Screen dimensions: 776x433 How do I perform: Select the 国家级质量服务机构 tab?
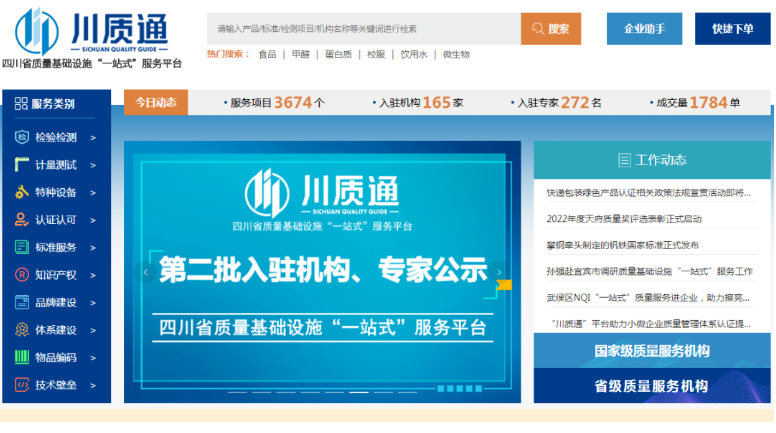point(651,351)
